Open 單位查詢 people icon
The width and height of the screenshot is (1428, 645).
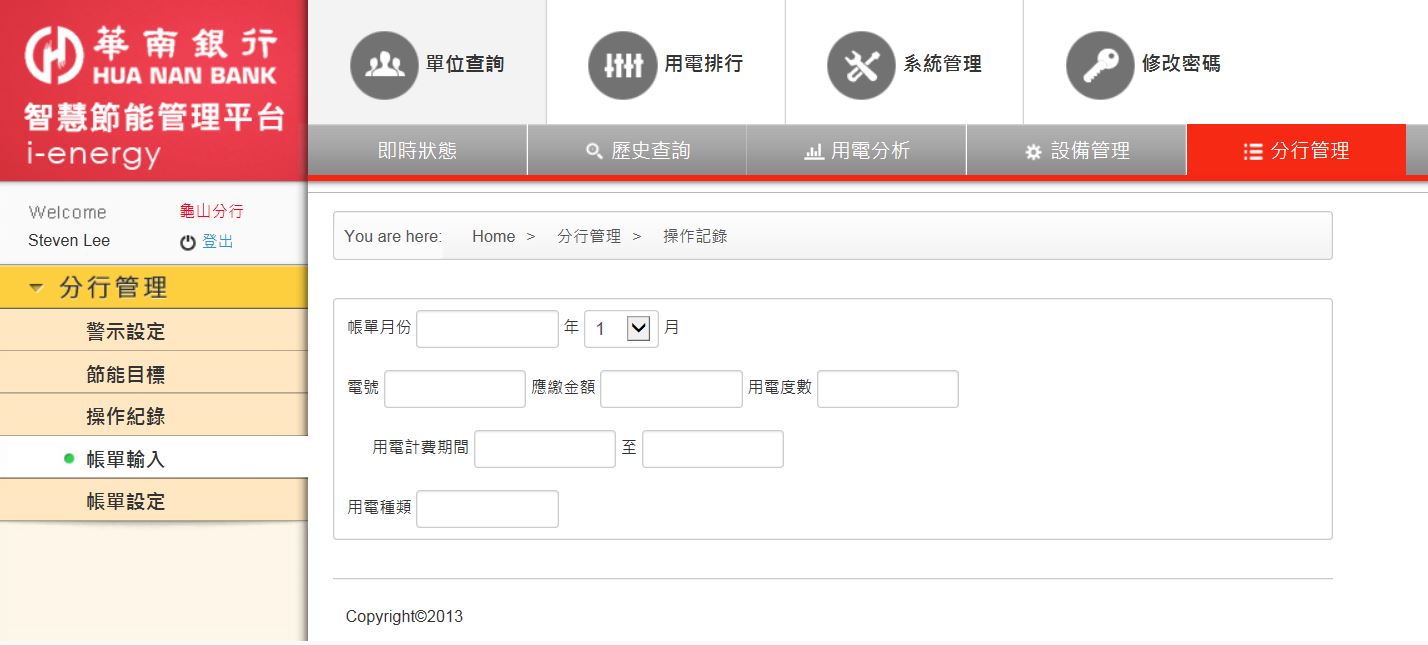384,65
